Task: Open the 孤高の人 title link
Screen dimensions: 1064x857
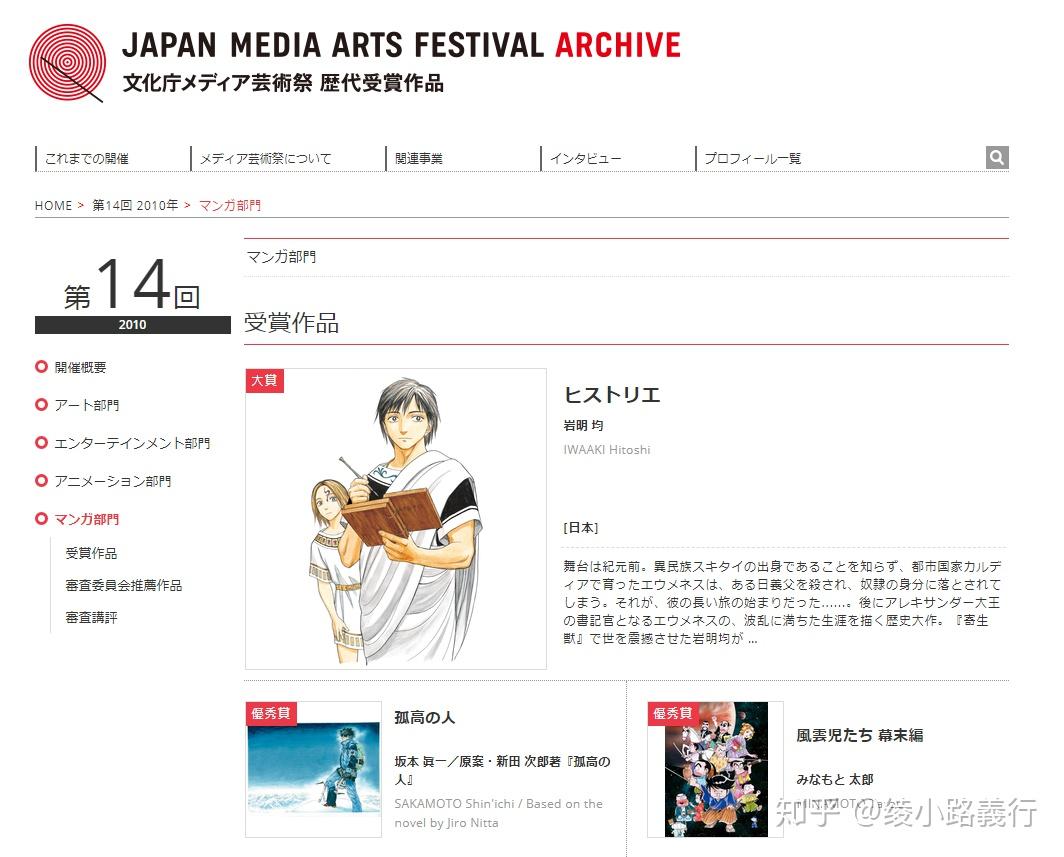Action: click(424, 717)
